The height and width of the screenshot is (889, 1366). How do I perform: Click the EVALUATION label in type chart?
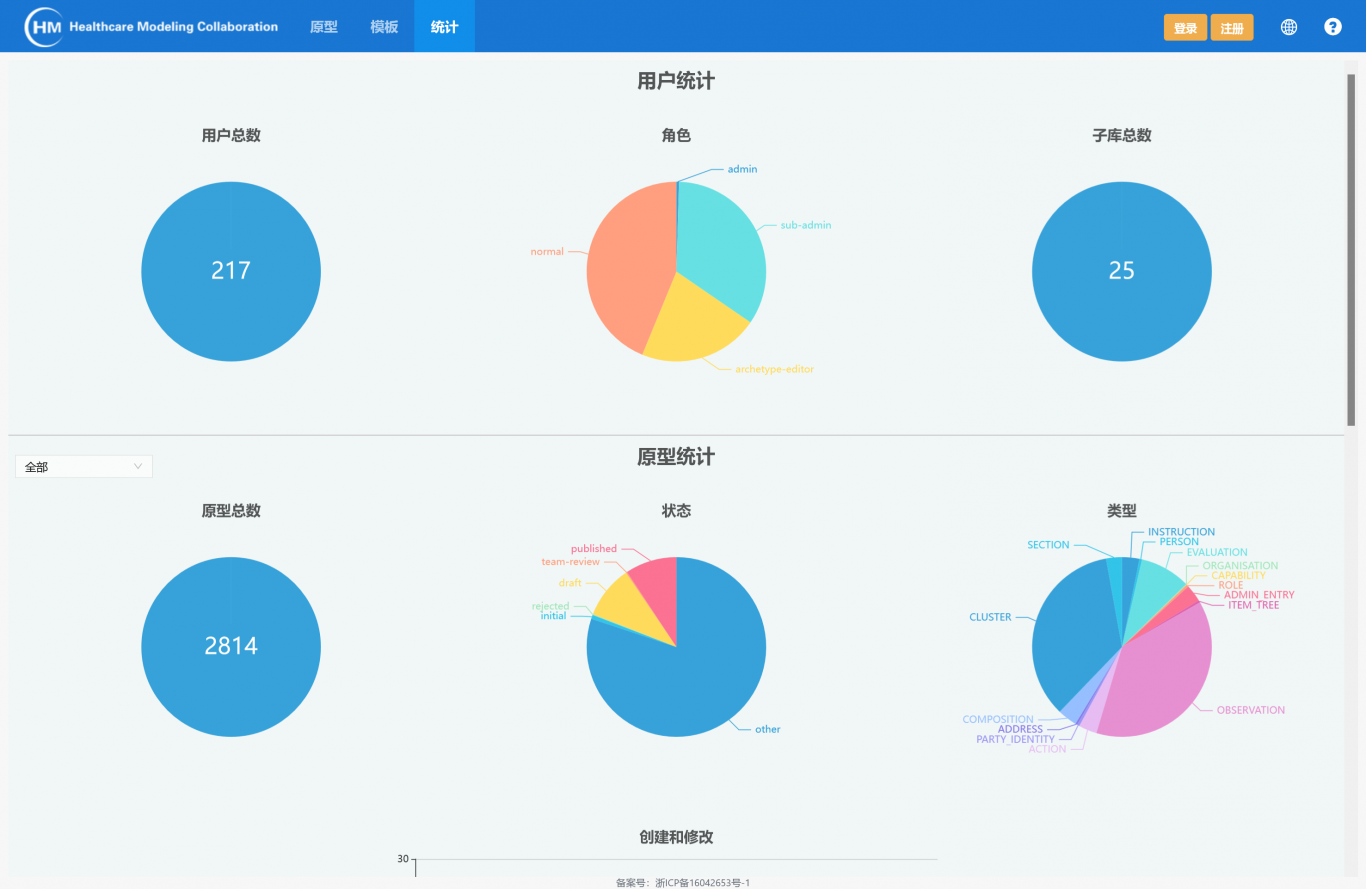[1217, 552]
